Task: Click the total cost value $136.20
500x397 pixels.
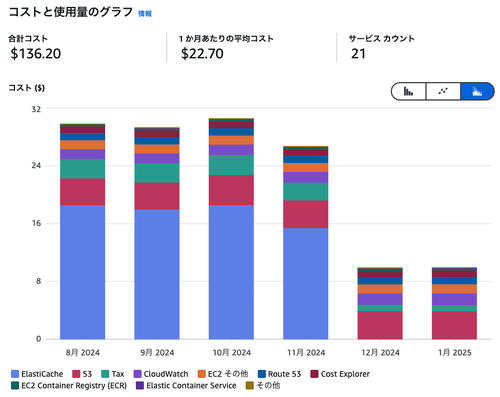Action: pos(35,53)
